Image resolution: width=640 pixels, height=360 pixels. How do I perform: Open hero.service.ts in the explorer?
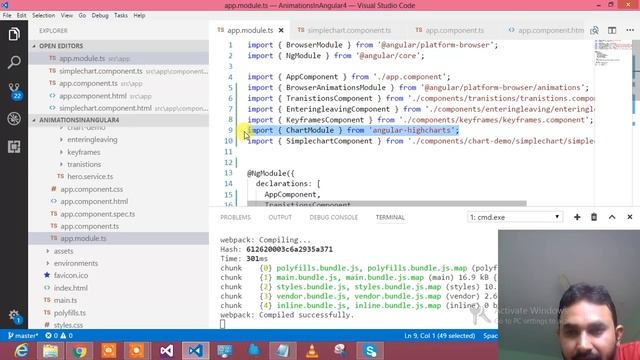coord(90,177)
